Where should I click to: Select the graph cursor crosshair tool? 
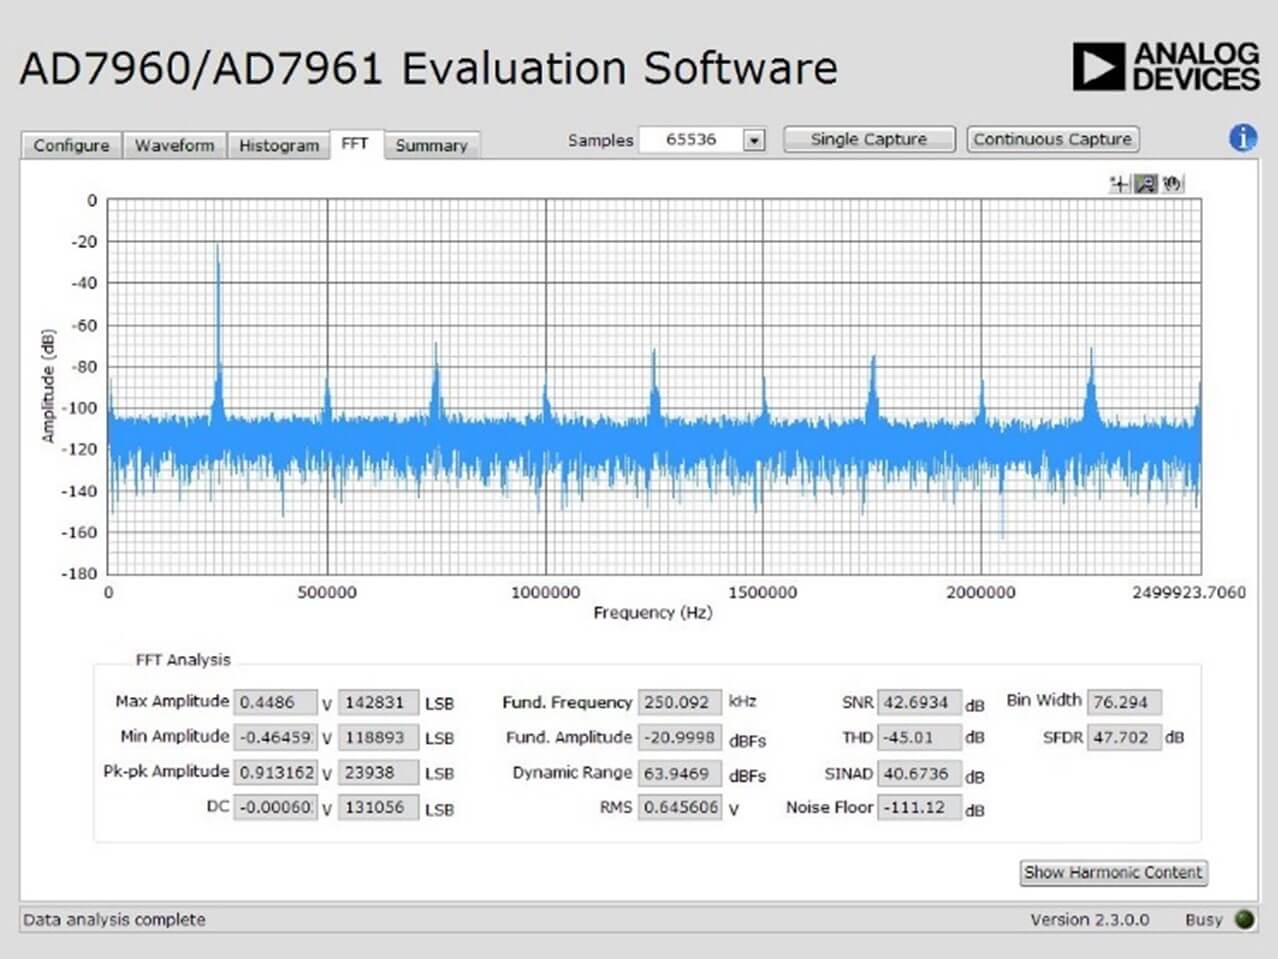click(1119, 183)
